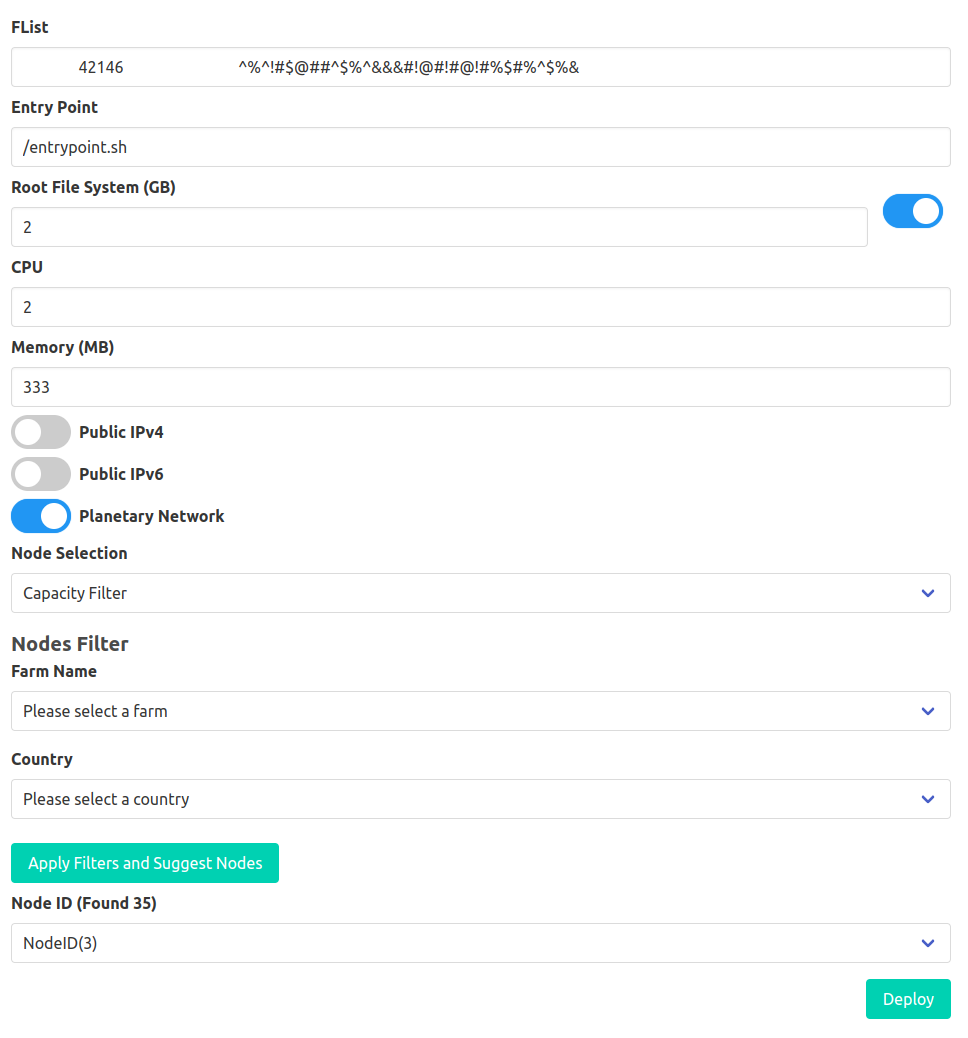This screenshot has height=1038, width=968.
Task: Expand the NodeID(3) dropdown
Action: 480,942
